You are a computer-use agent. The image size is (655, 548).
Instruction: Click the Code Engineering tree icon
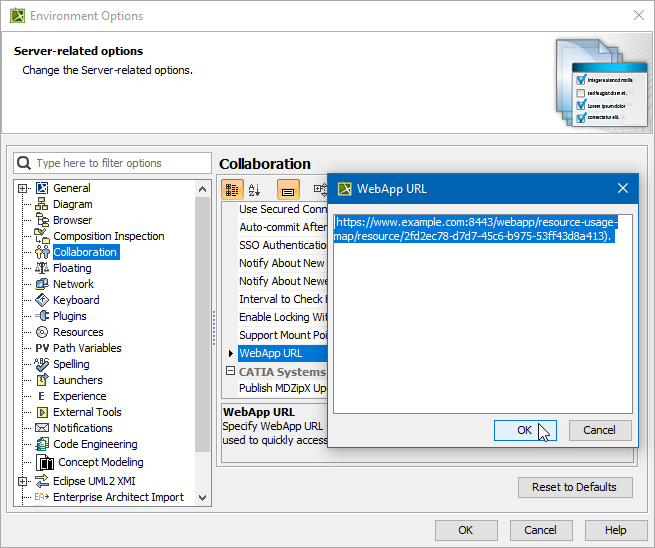pos(42,444)
